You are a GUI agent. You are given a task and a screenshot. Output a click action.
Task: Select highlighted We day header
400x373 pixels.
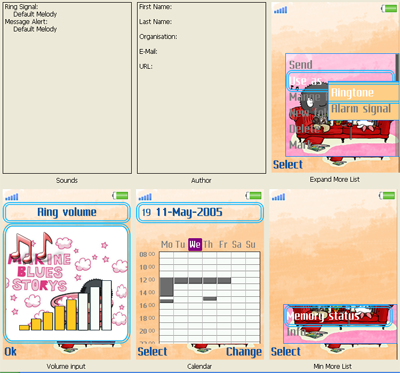[x=195, y=245]
